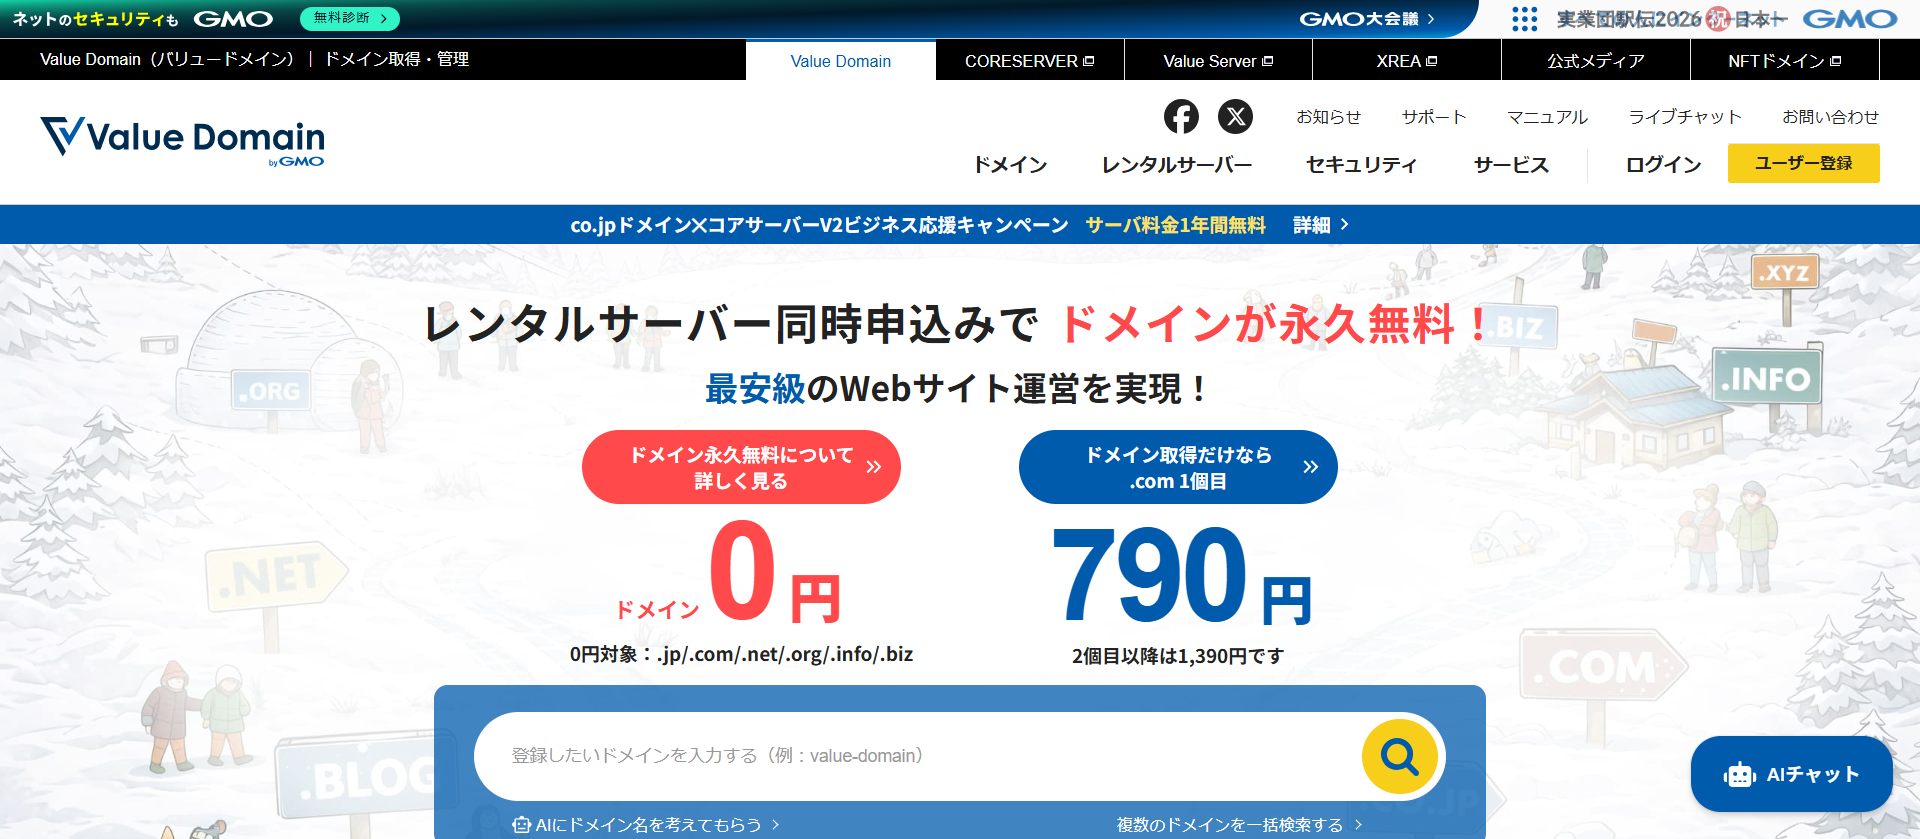
Task: Click the 0円対象 domain list text
Action: 741,654
